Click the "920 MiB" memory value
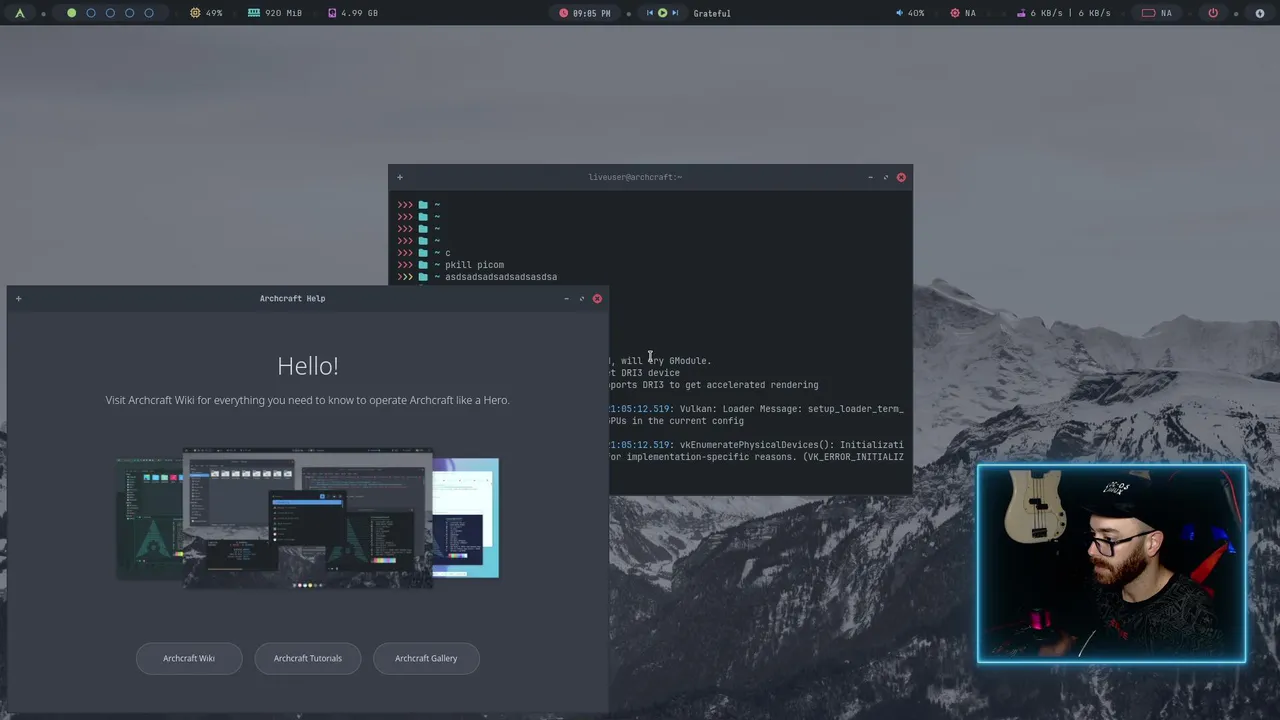 (x=283, y=13)
